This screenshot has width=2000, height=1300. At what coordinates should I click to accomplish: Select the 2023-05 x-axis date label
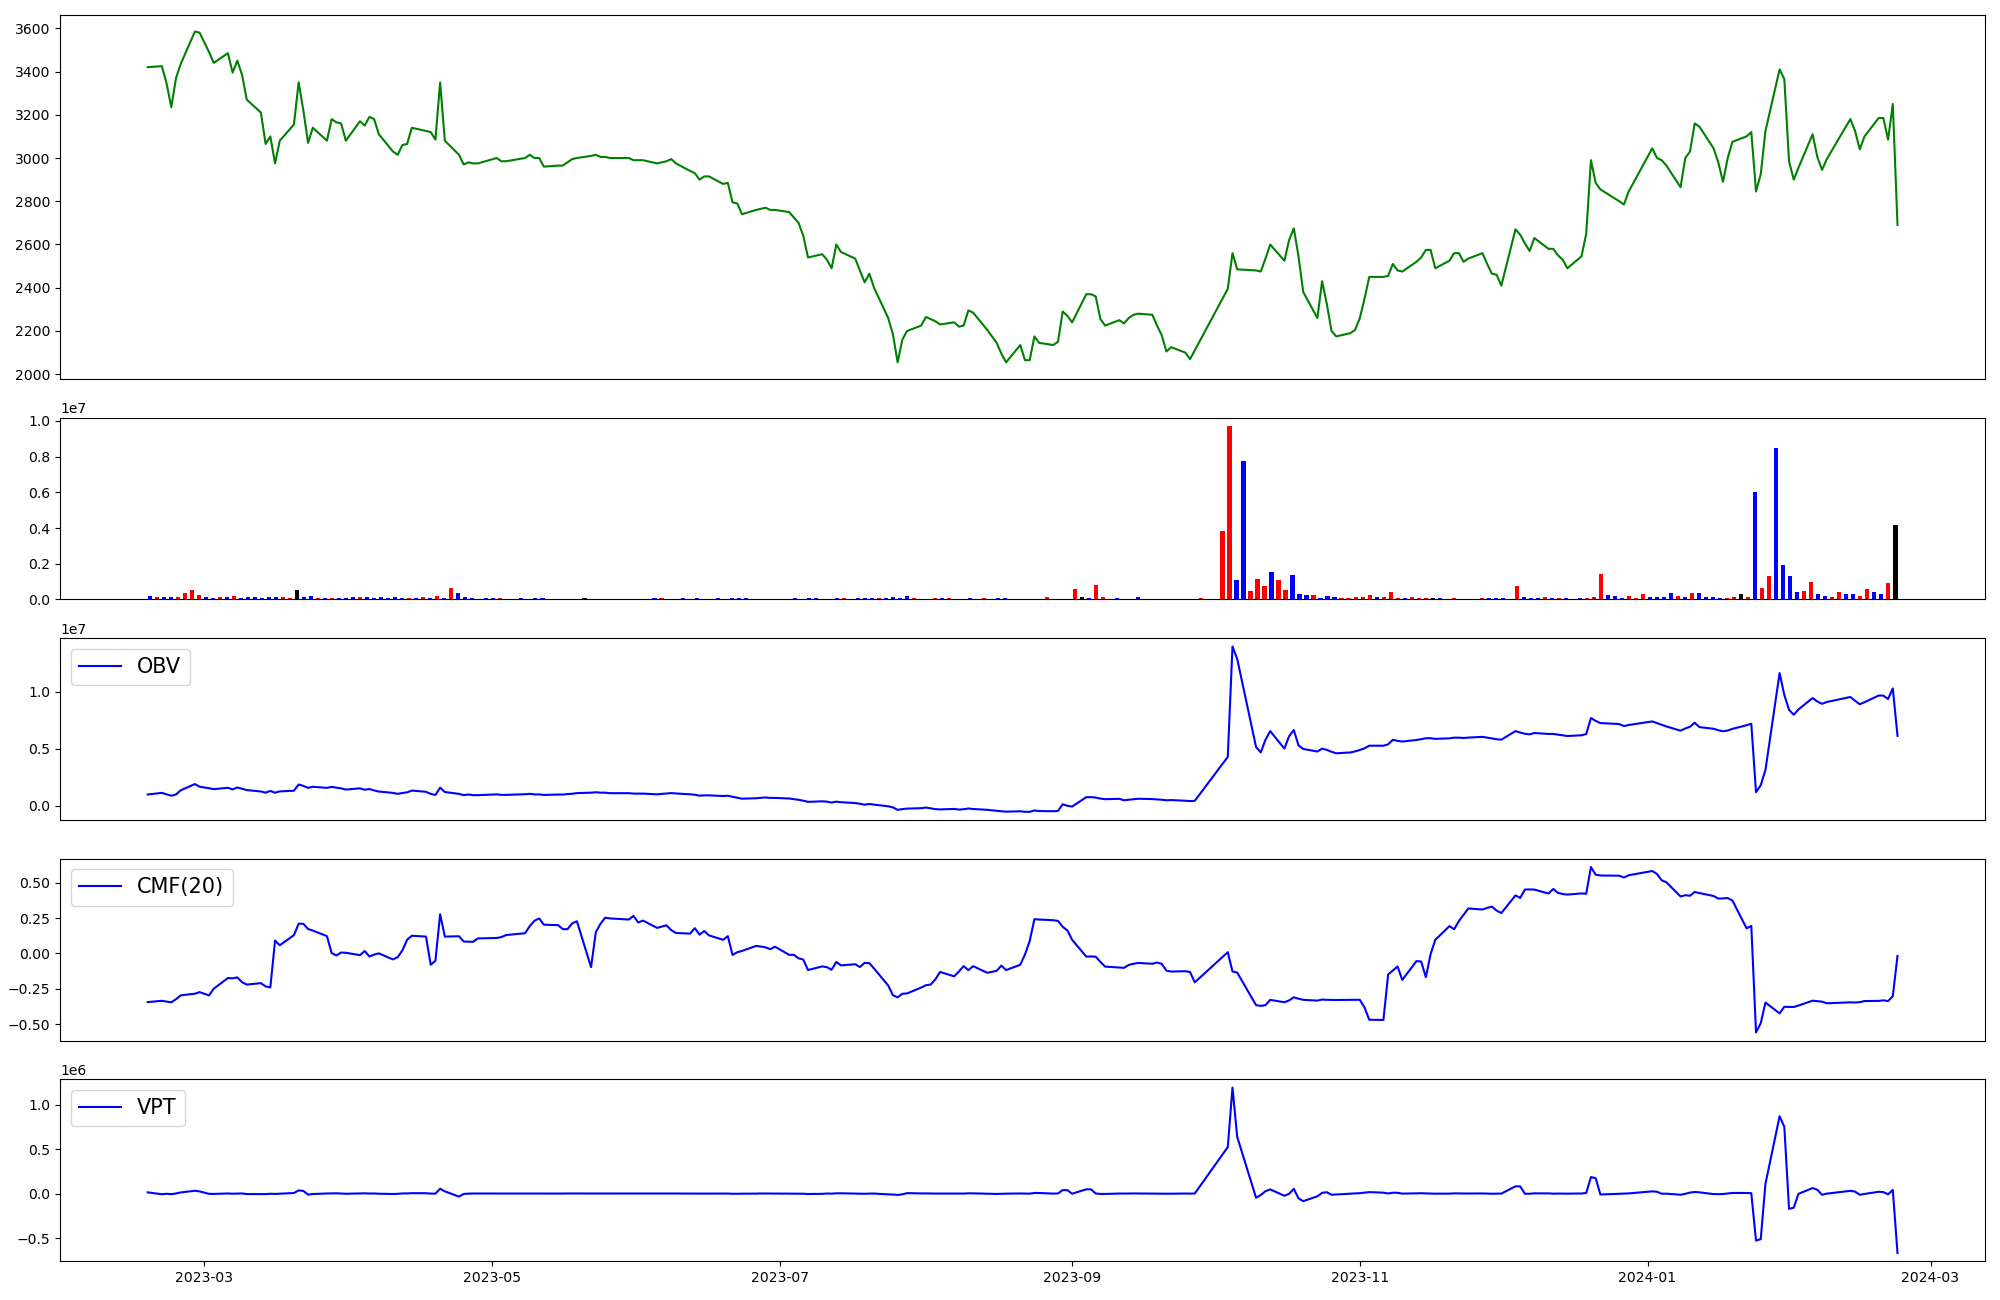492,1277
